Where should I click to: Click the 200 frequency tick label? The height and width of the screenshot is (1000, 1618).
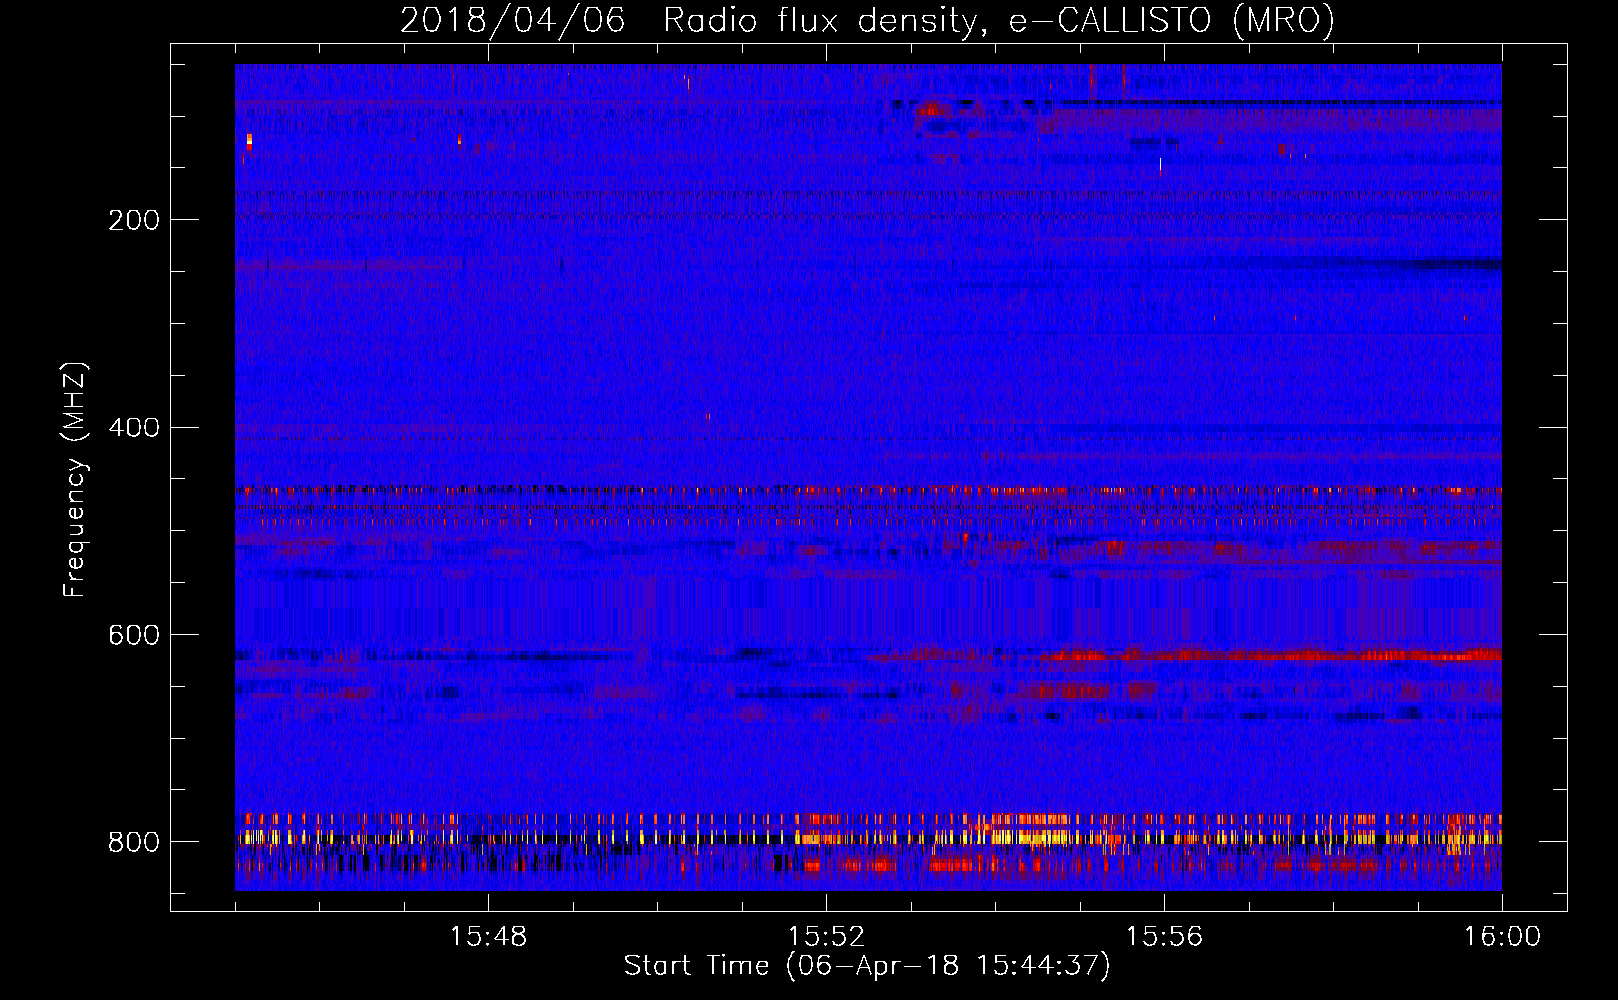click(x=133, y=220)
